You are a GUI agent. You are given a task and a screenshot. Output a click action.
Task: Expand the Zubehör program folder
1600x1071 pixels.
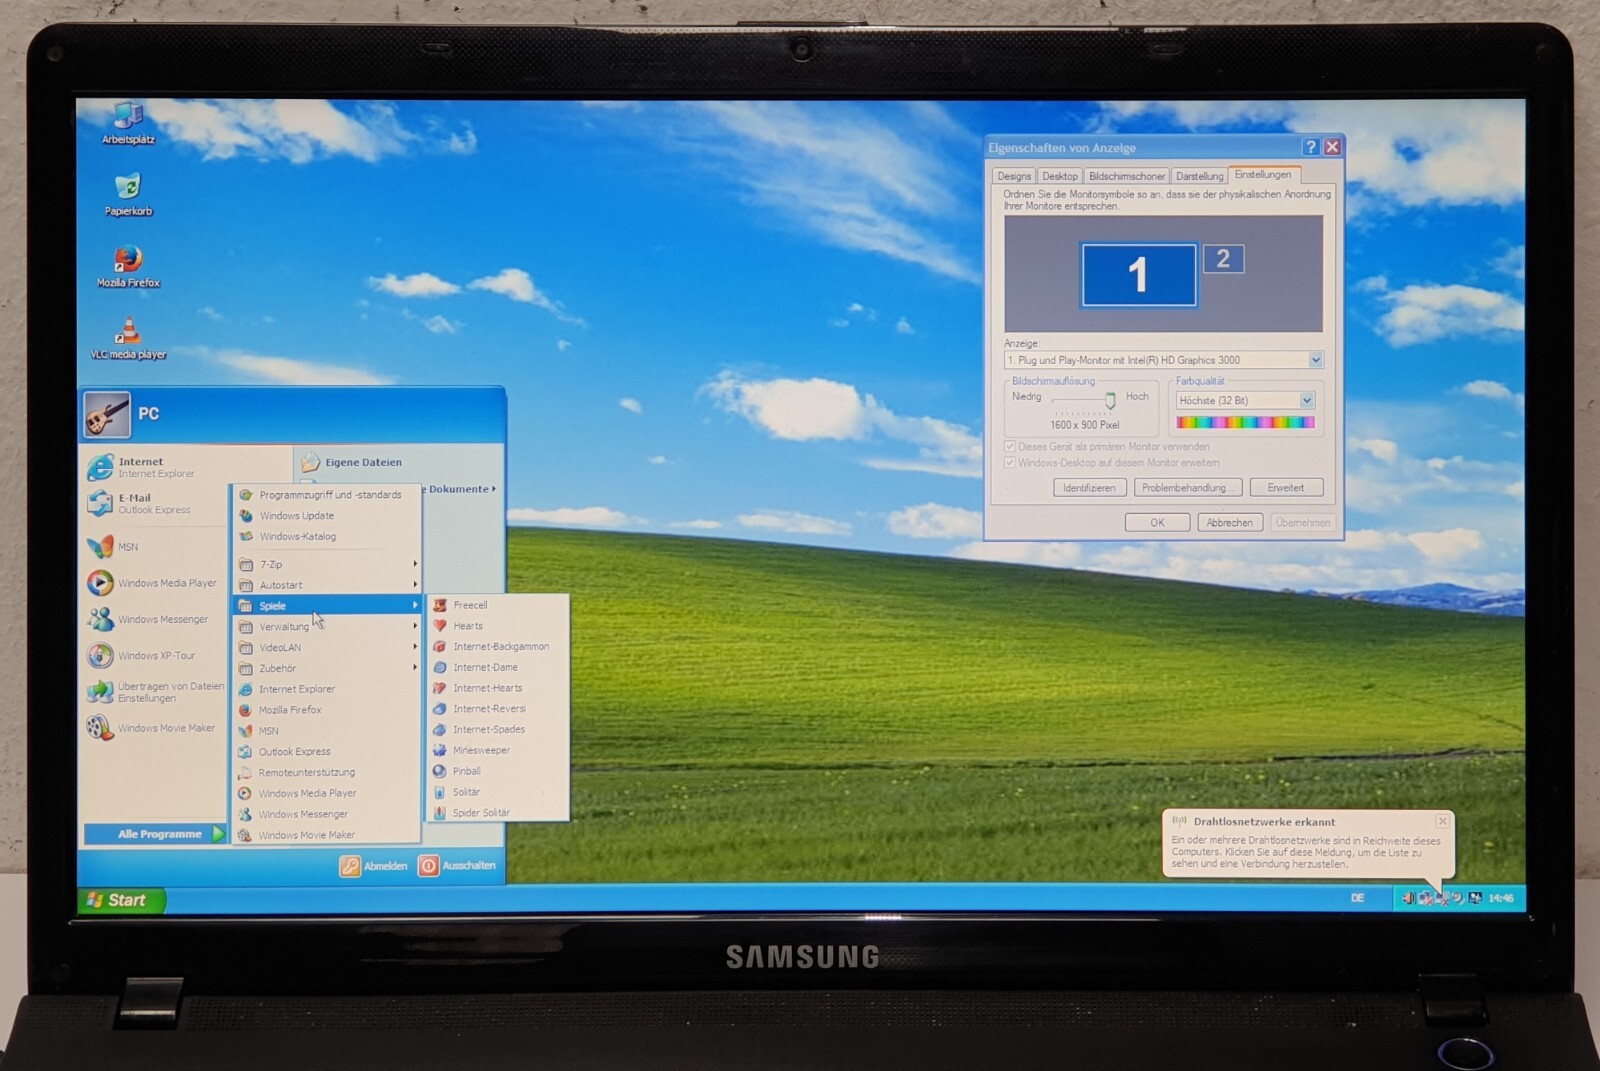[x=327, y=668]
